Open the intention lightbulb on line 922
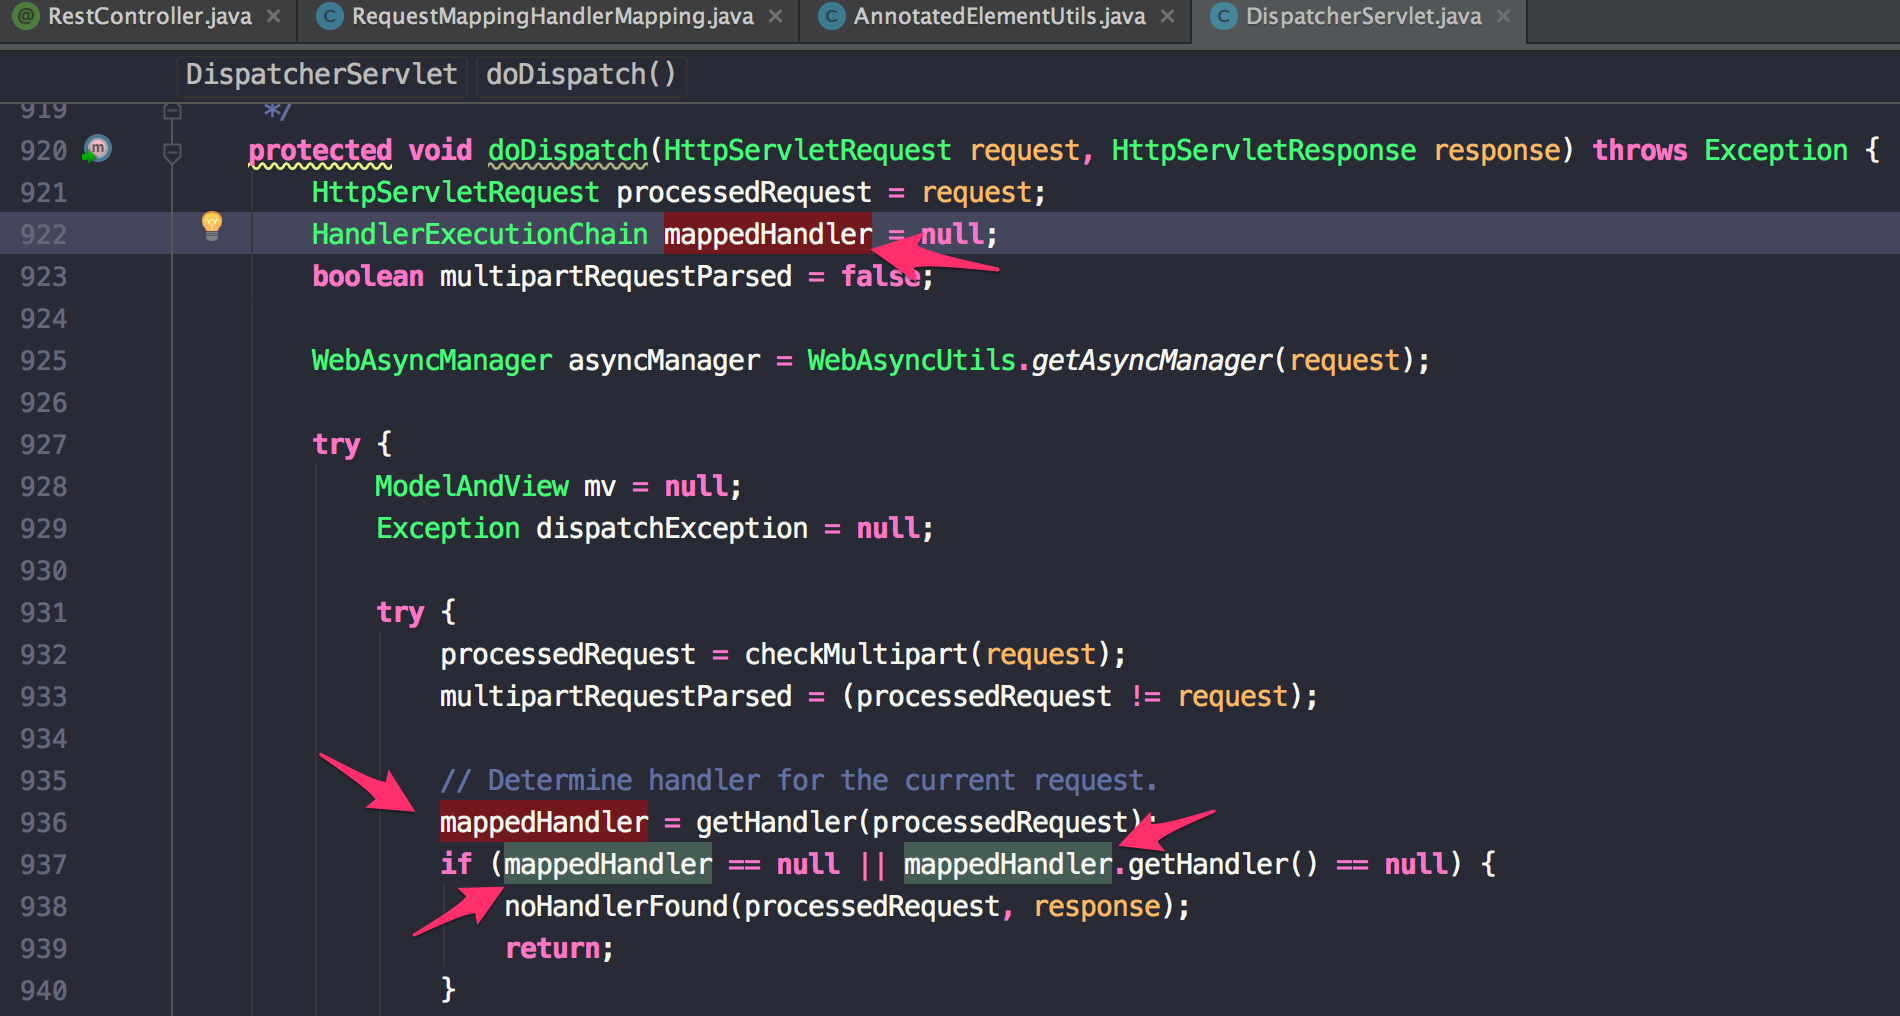This screenshot has width=1900, height=1016. click(x=212, y=226)
